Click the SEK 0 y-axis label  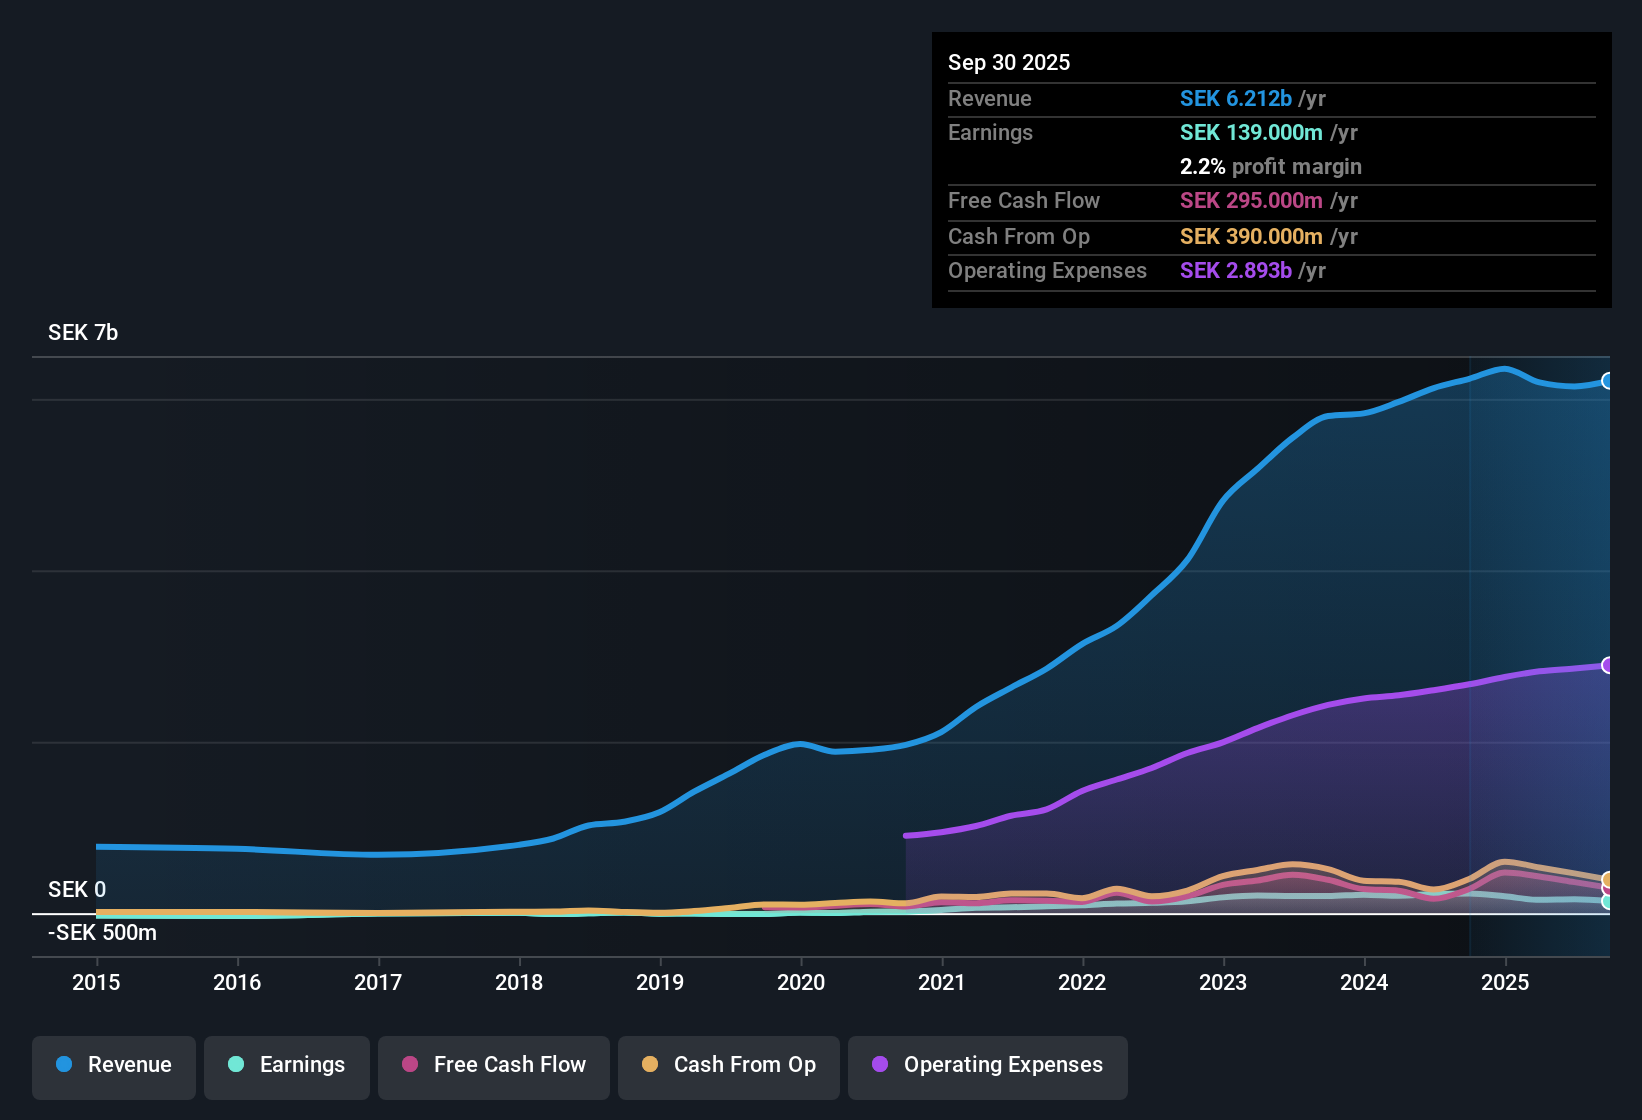[77, 890]
